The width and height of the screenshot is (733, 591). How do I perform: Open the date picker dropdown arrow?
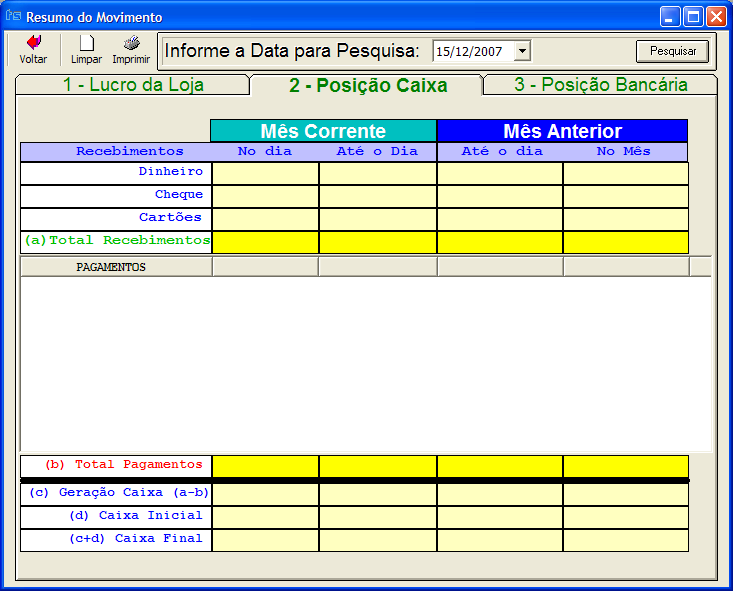point(523,50)
